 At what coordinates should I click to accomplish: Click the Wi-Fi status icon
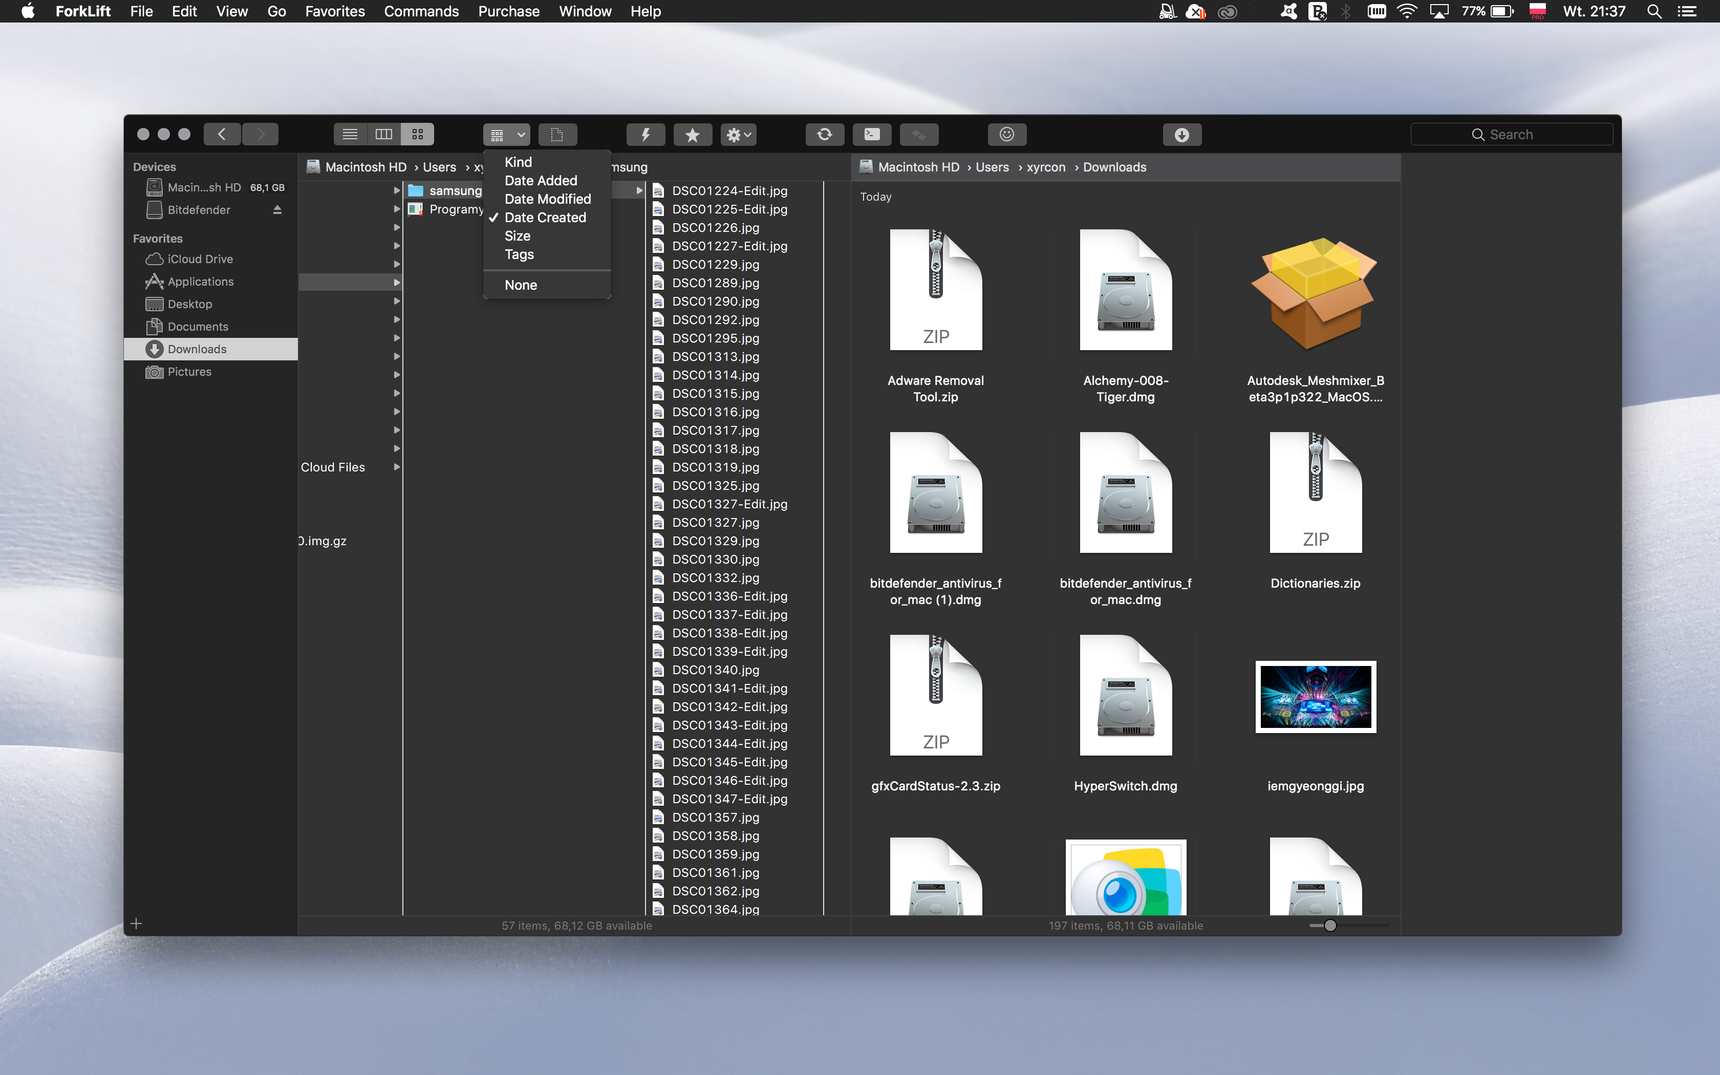[1407, 11]
